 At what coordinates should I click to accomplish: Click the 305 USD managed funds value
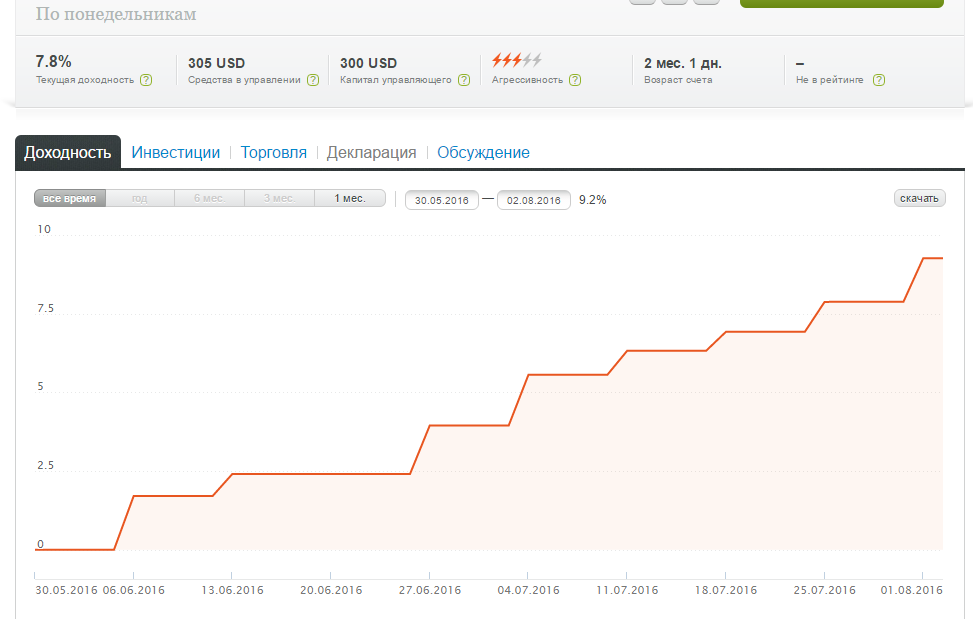[217, 63]
